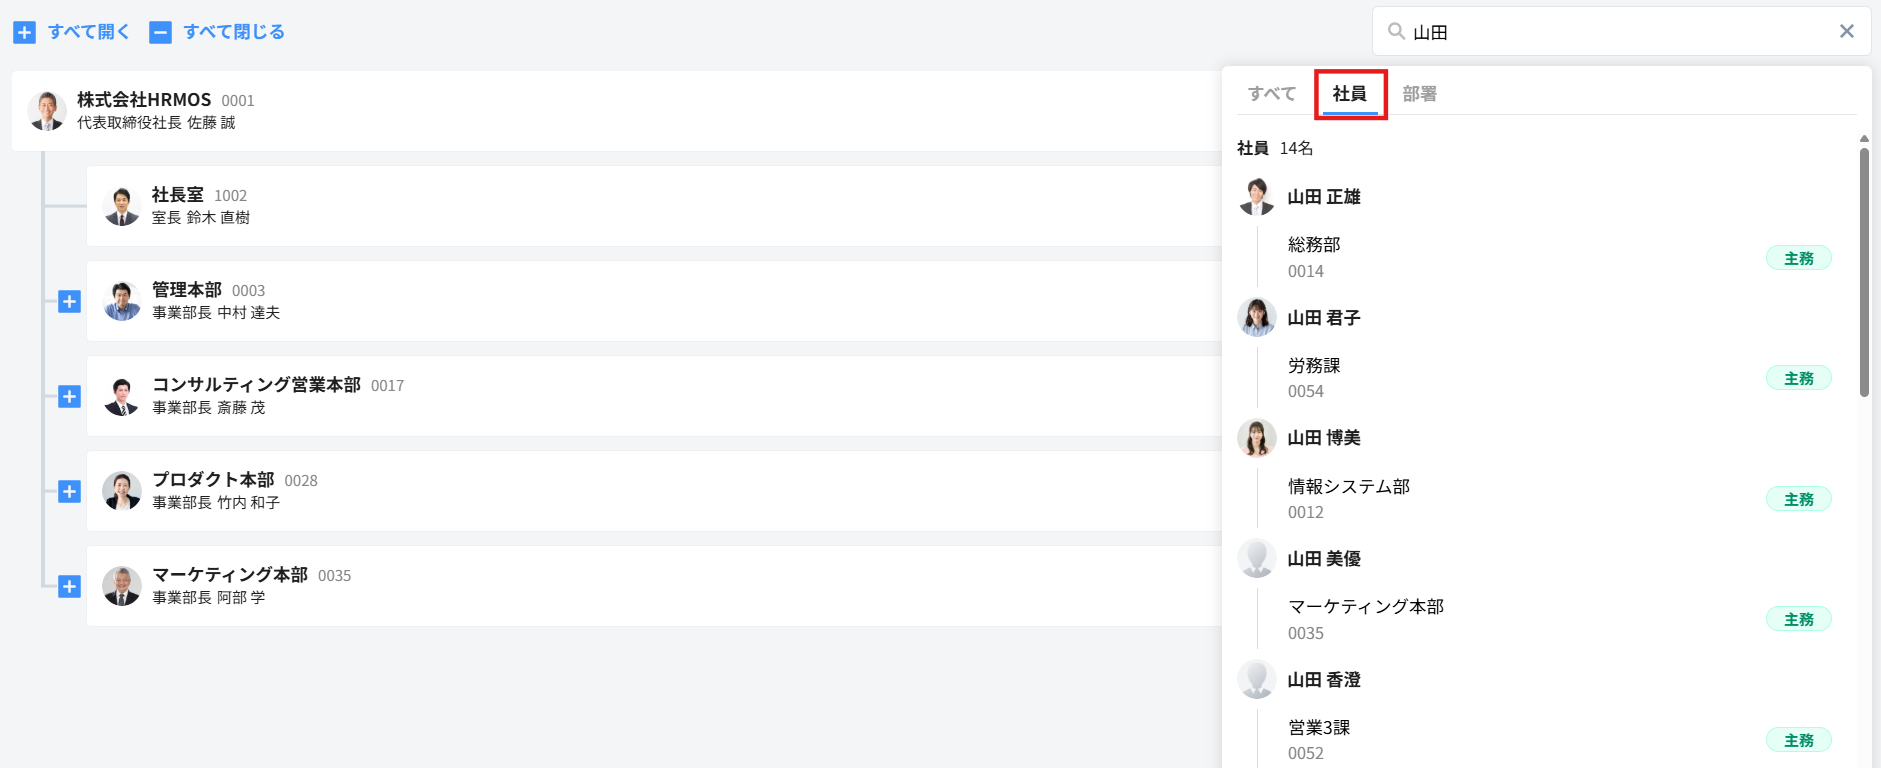Click the すべて開く link
Image resolution: width=1881 pixels, height=768 pixels.
pos(89,32)
